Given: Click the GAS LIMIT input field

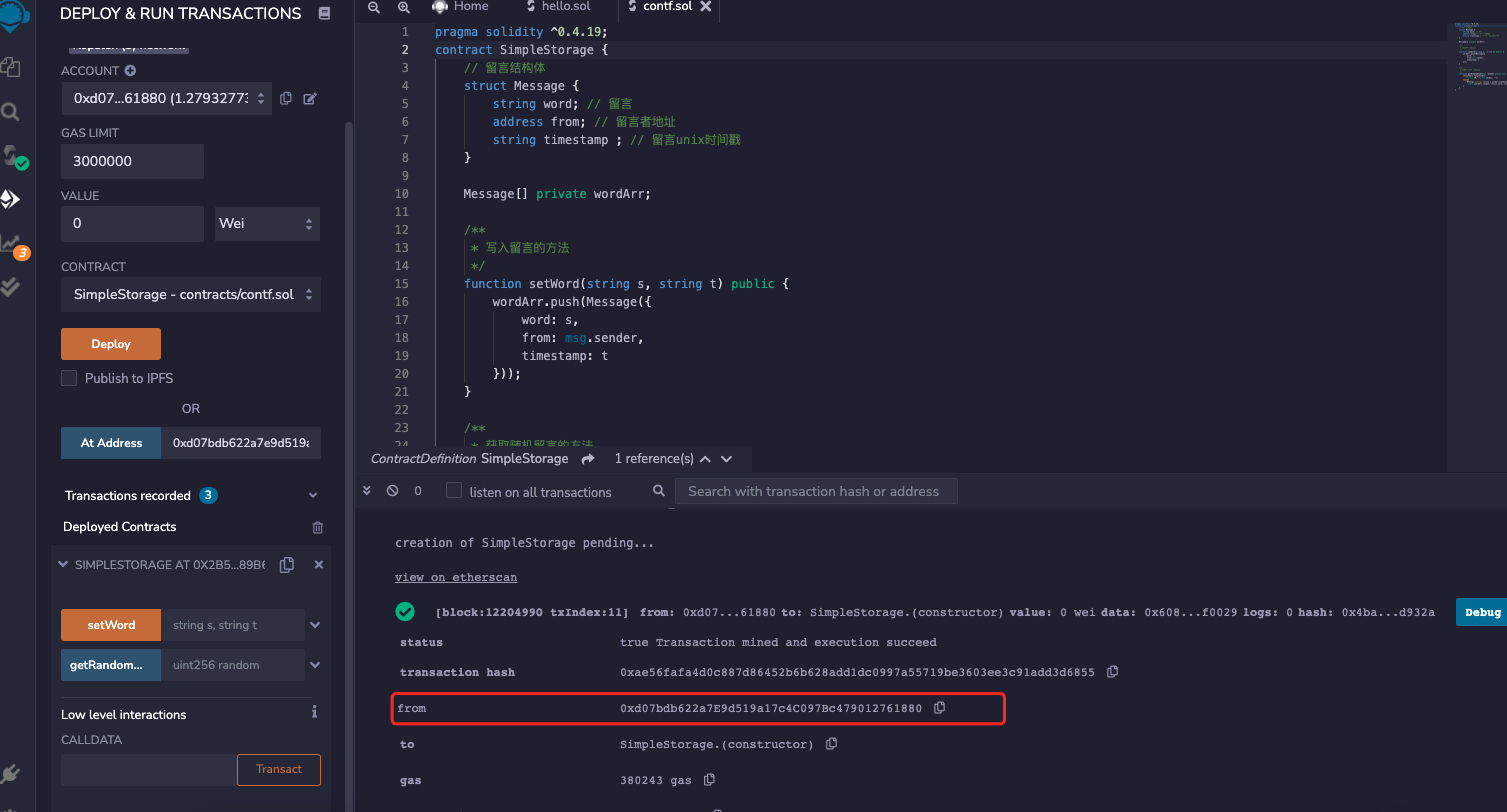Looking at the screenshot, I should (x=132, y=161).
